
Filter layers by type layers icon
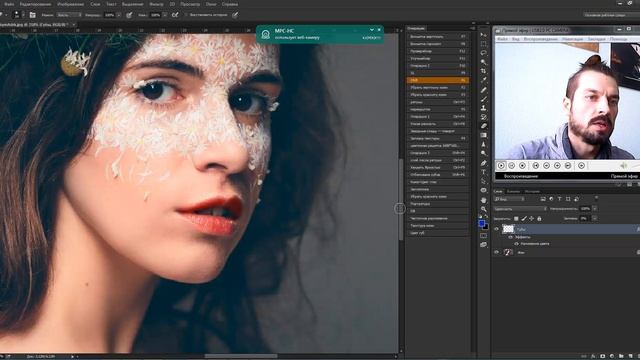(x=559, y=199)
